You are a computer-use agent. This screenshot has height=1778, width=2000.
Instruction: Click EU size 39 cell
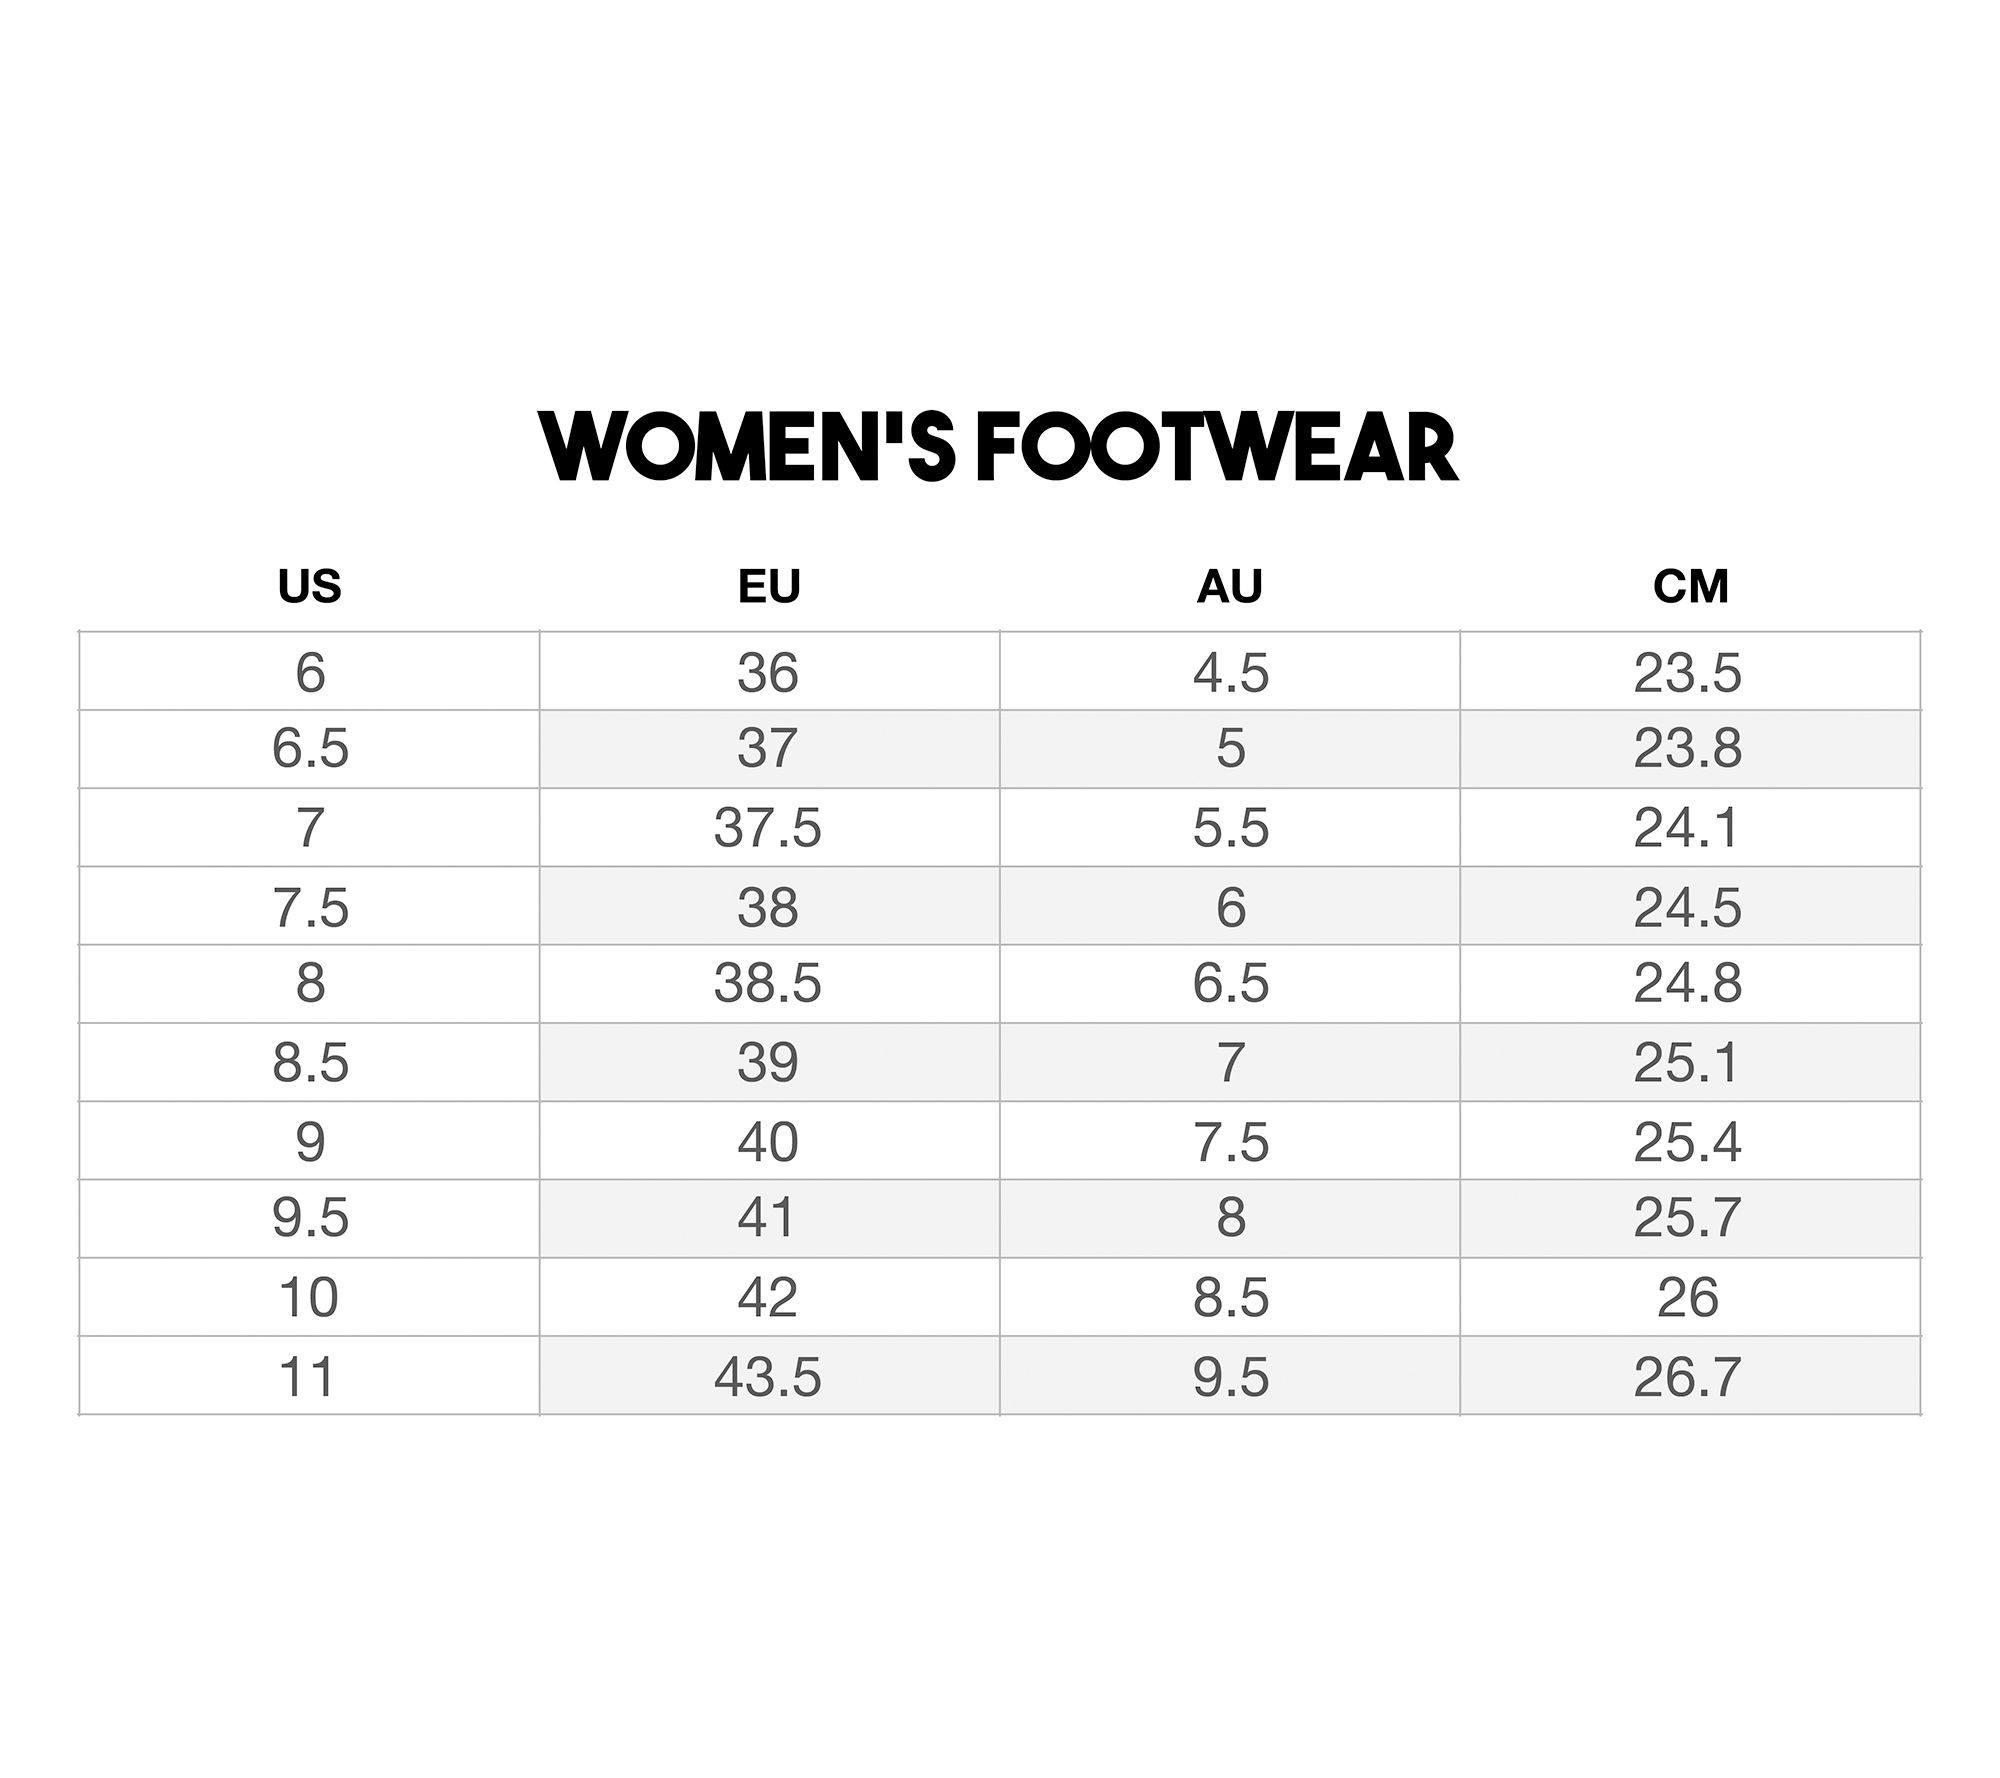pos(769,1062)
